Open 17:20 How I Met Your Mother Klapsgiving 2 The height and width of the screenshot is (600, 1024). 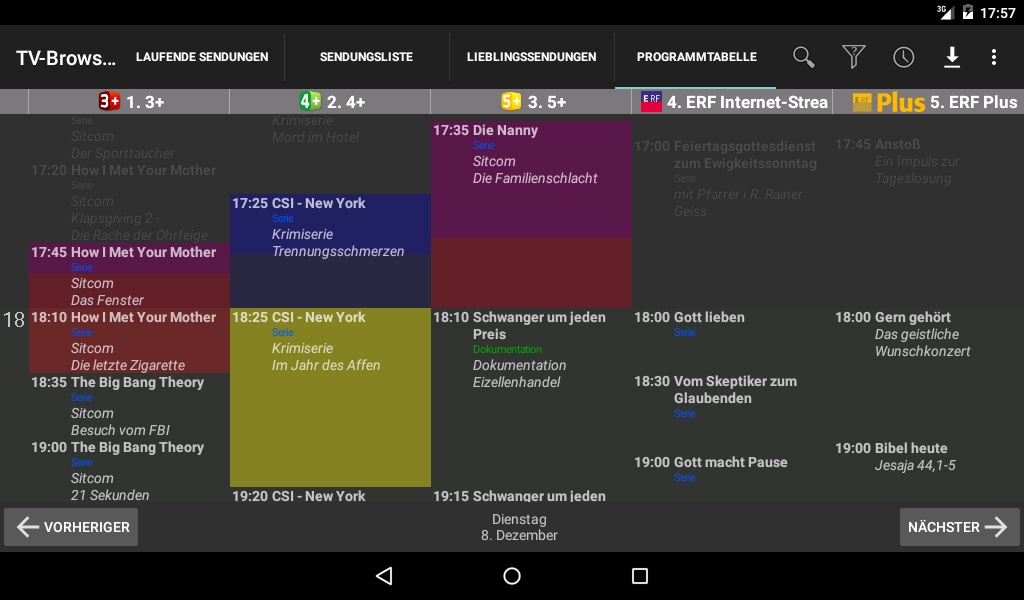(x=129, y=202)
